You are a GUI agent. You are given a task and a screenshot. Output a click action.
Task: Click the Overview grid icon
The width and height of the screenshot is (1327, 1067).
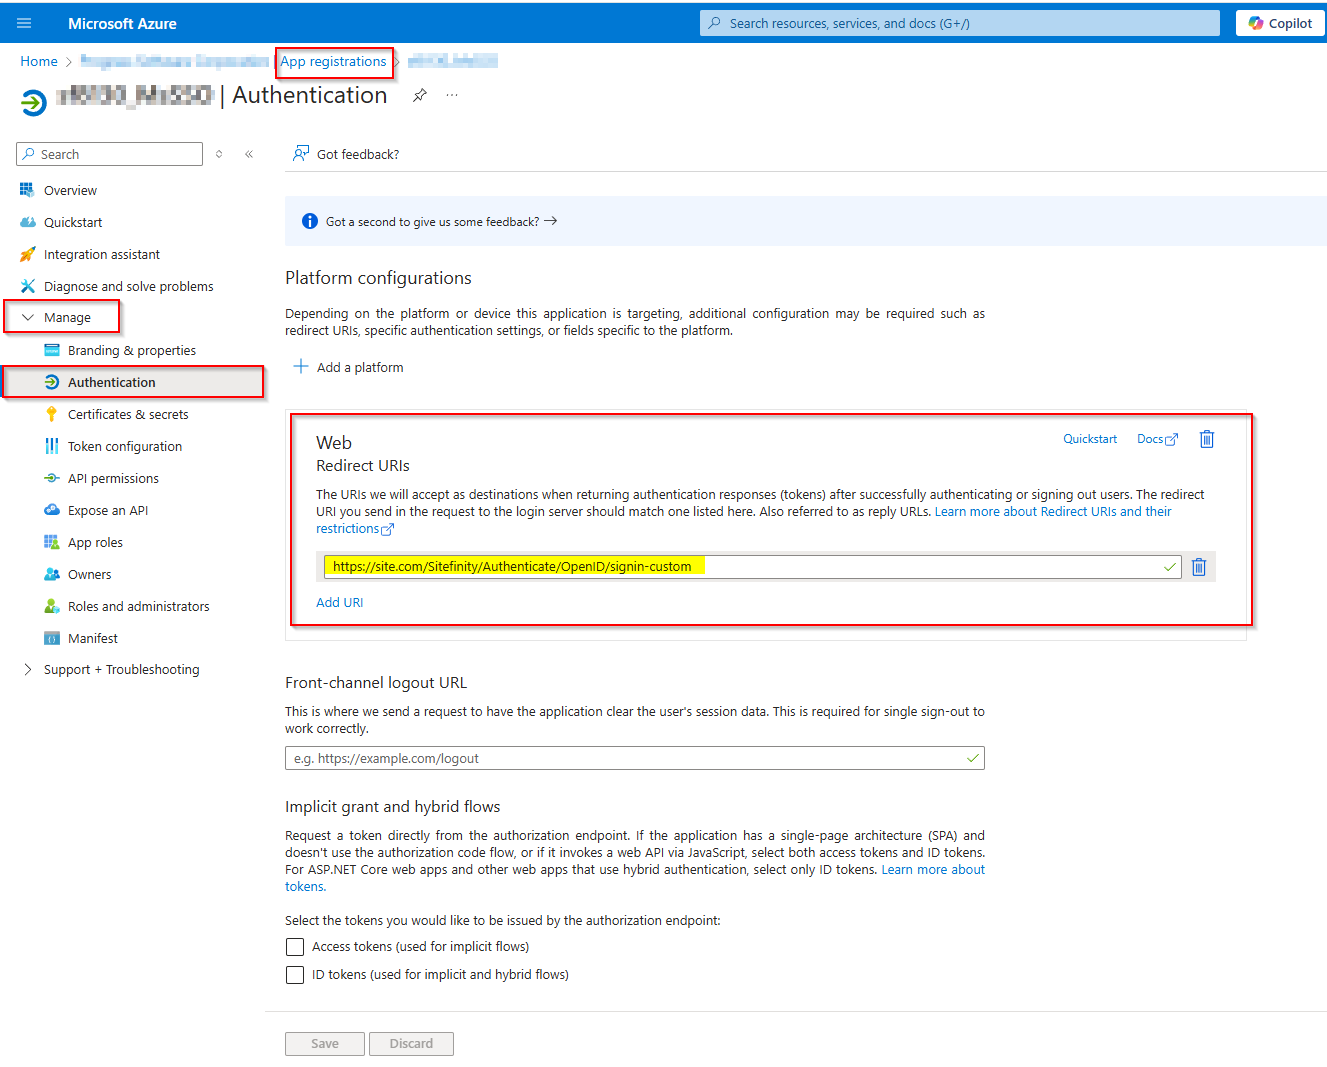(x=27, y=190)
